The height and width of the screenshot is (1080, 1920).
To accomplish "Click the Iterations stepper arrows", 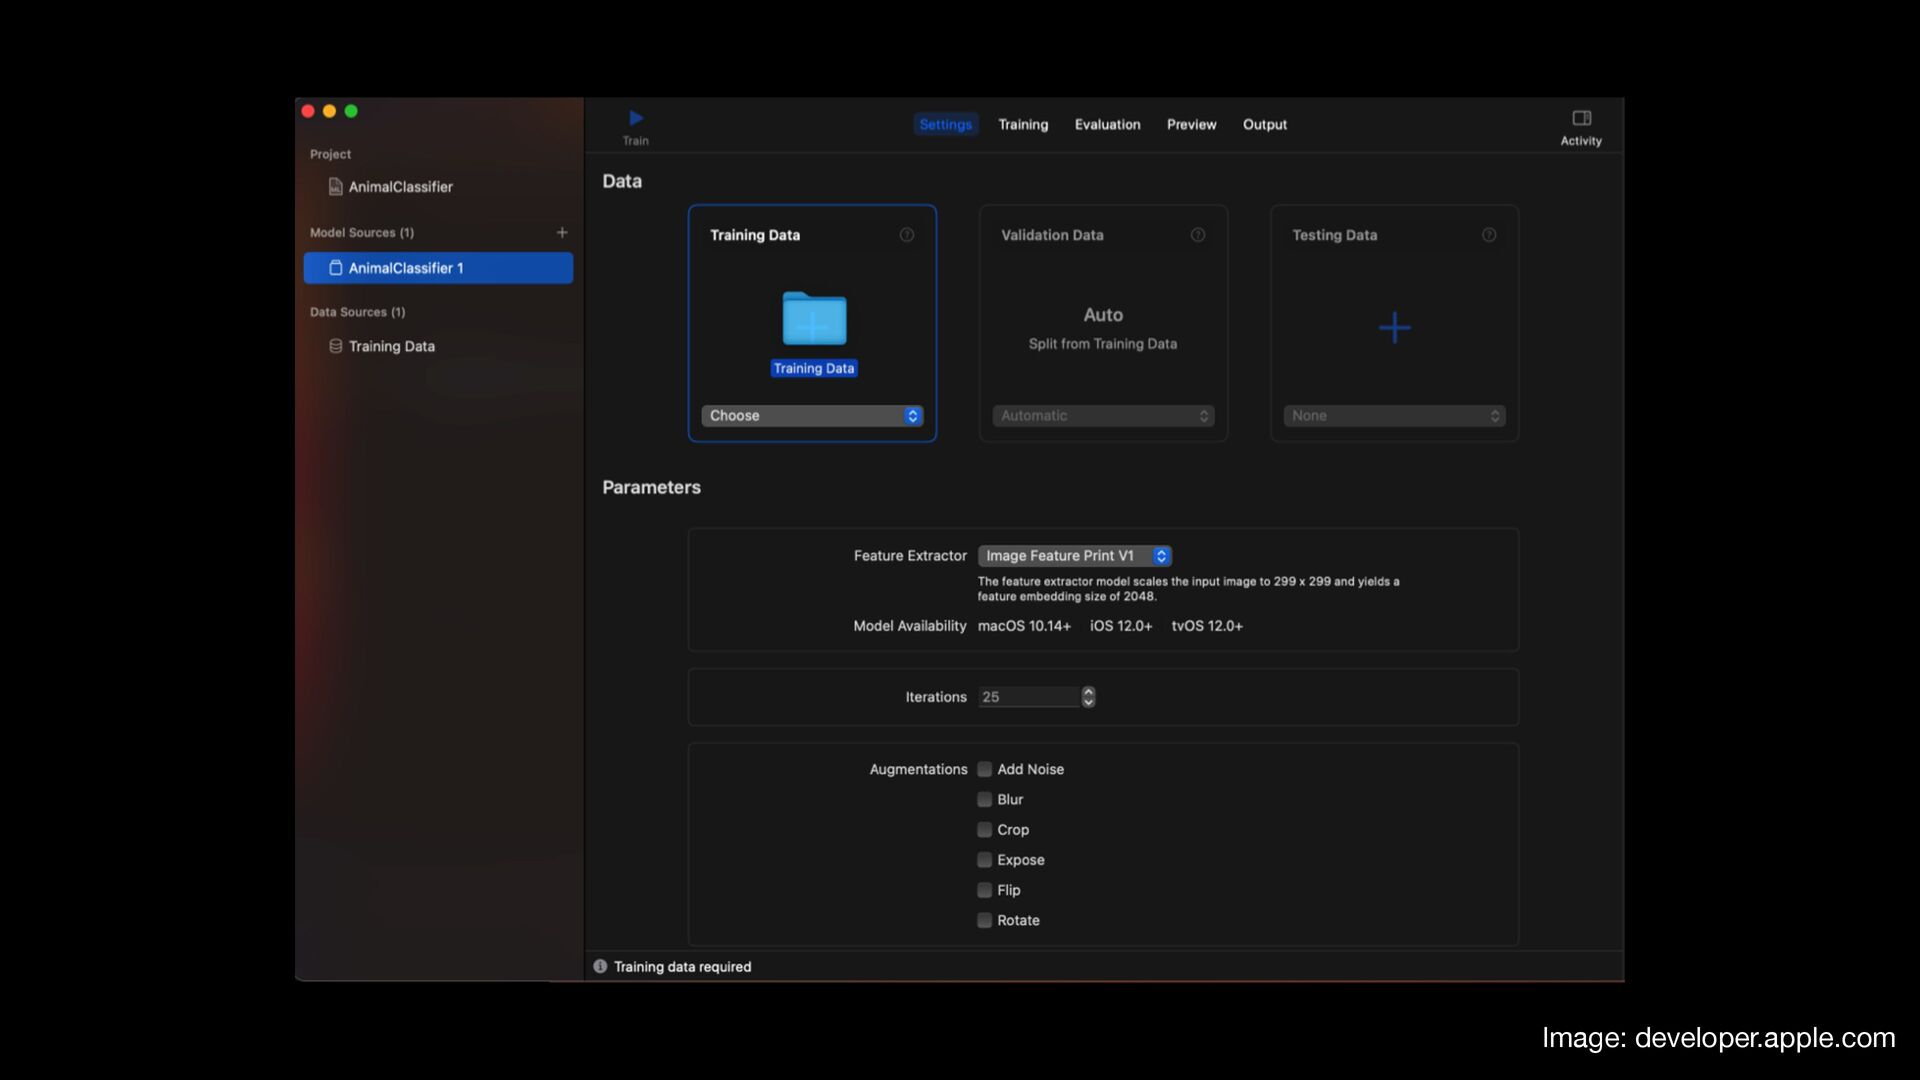I will 1088,697.
